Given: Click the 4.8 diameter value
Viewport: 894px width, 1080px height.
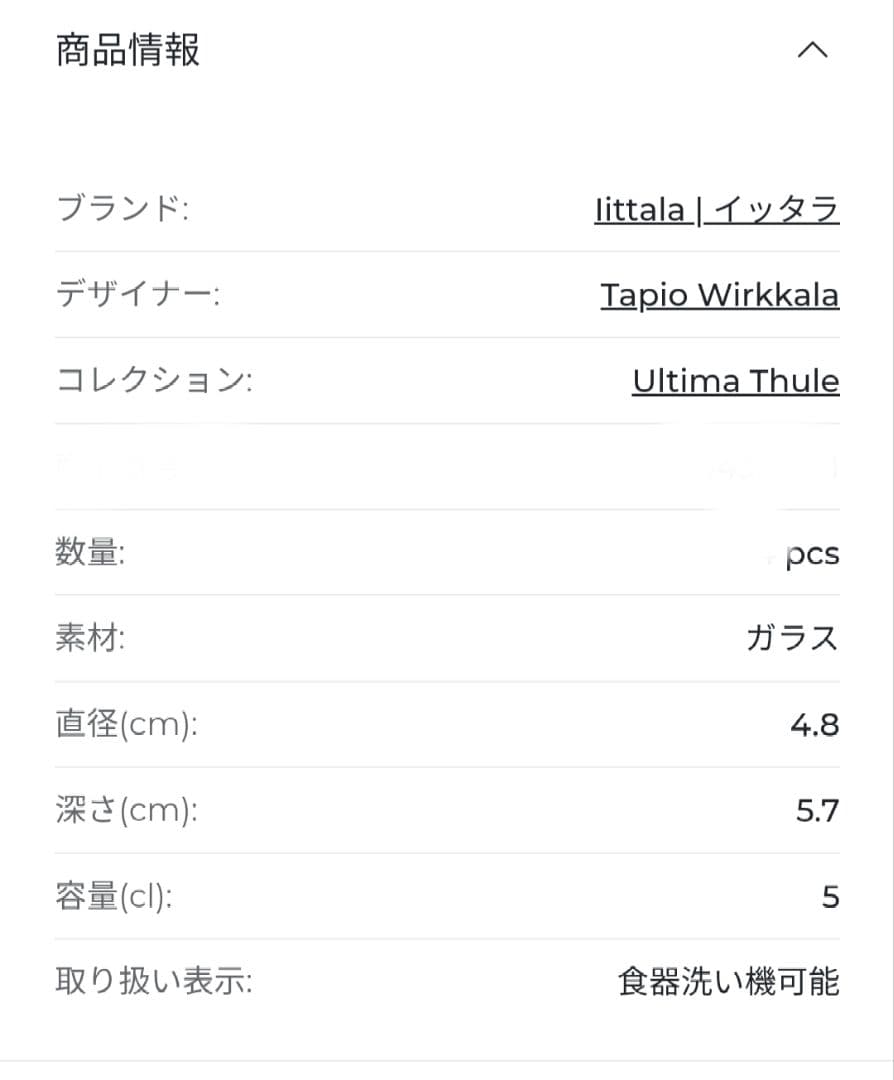Looking at the screenshot, I should tap(815, 725).
